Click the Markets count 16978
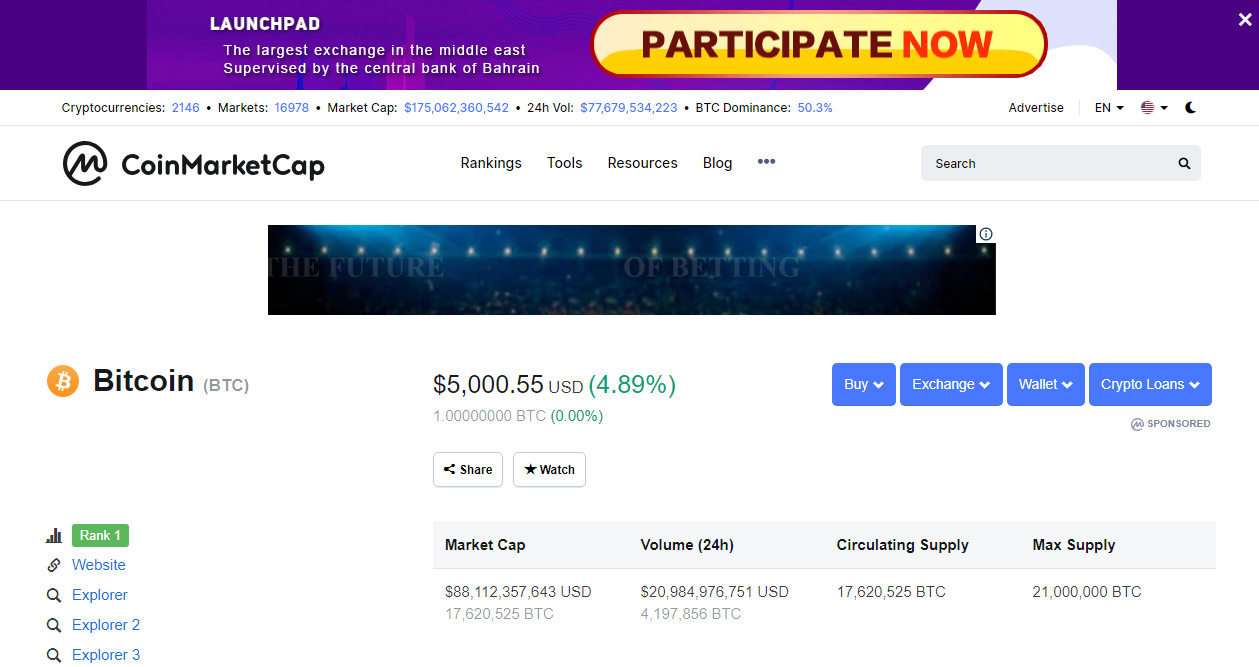 (x=292, y=108)
